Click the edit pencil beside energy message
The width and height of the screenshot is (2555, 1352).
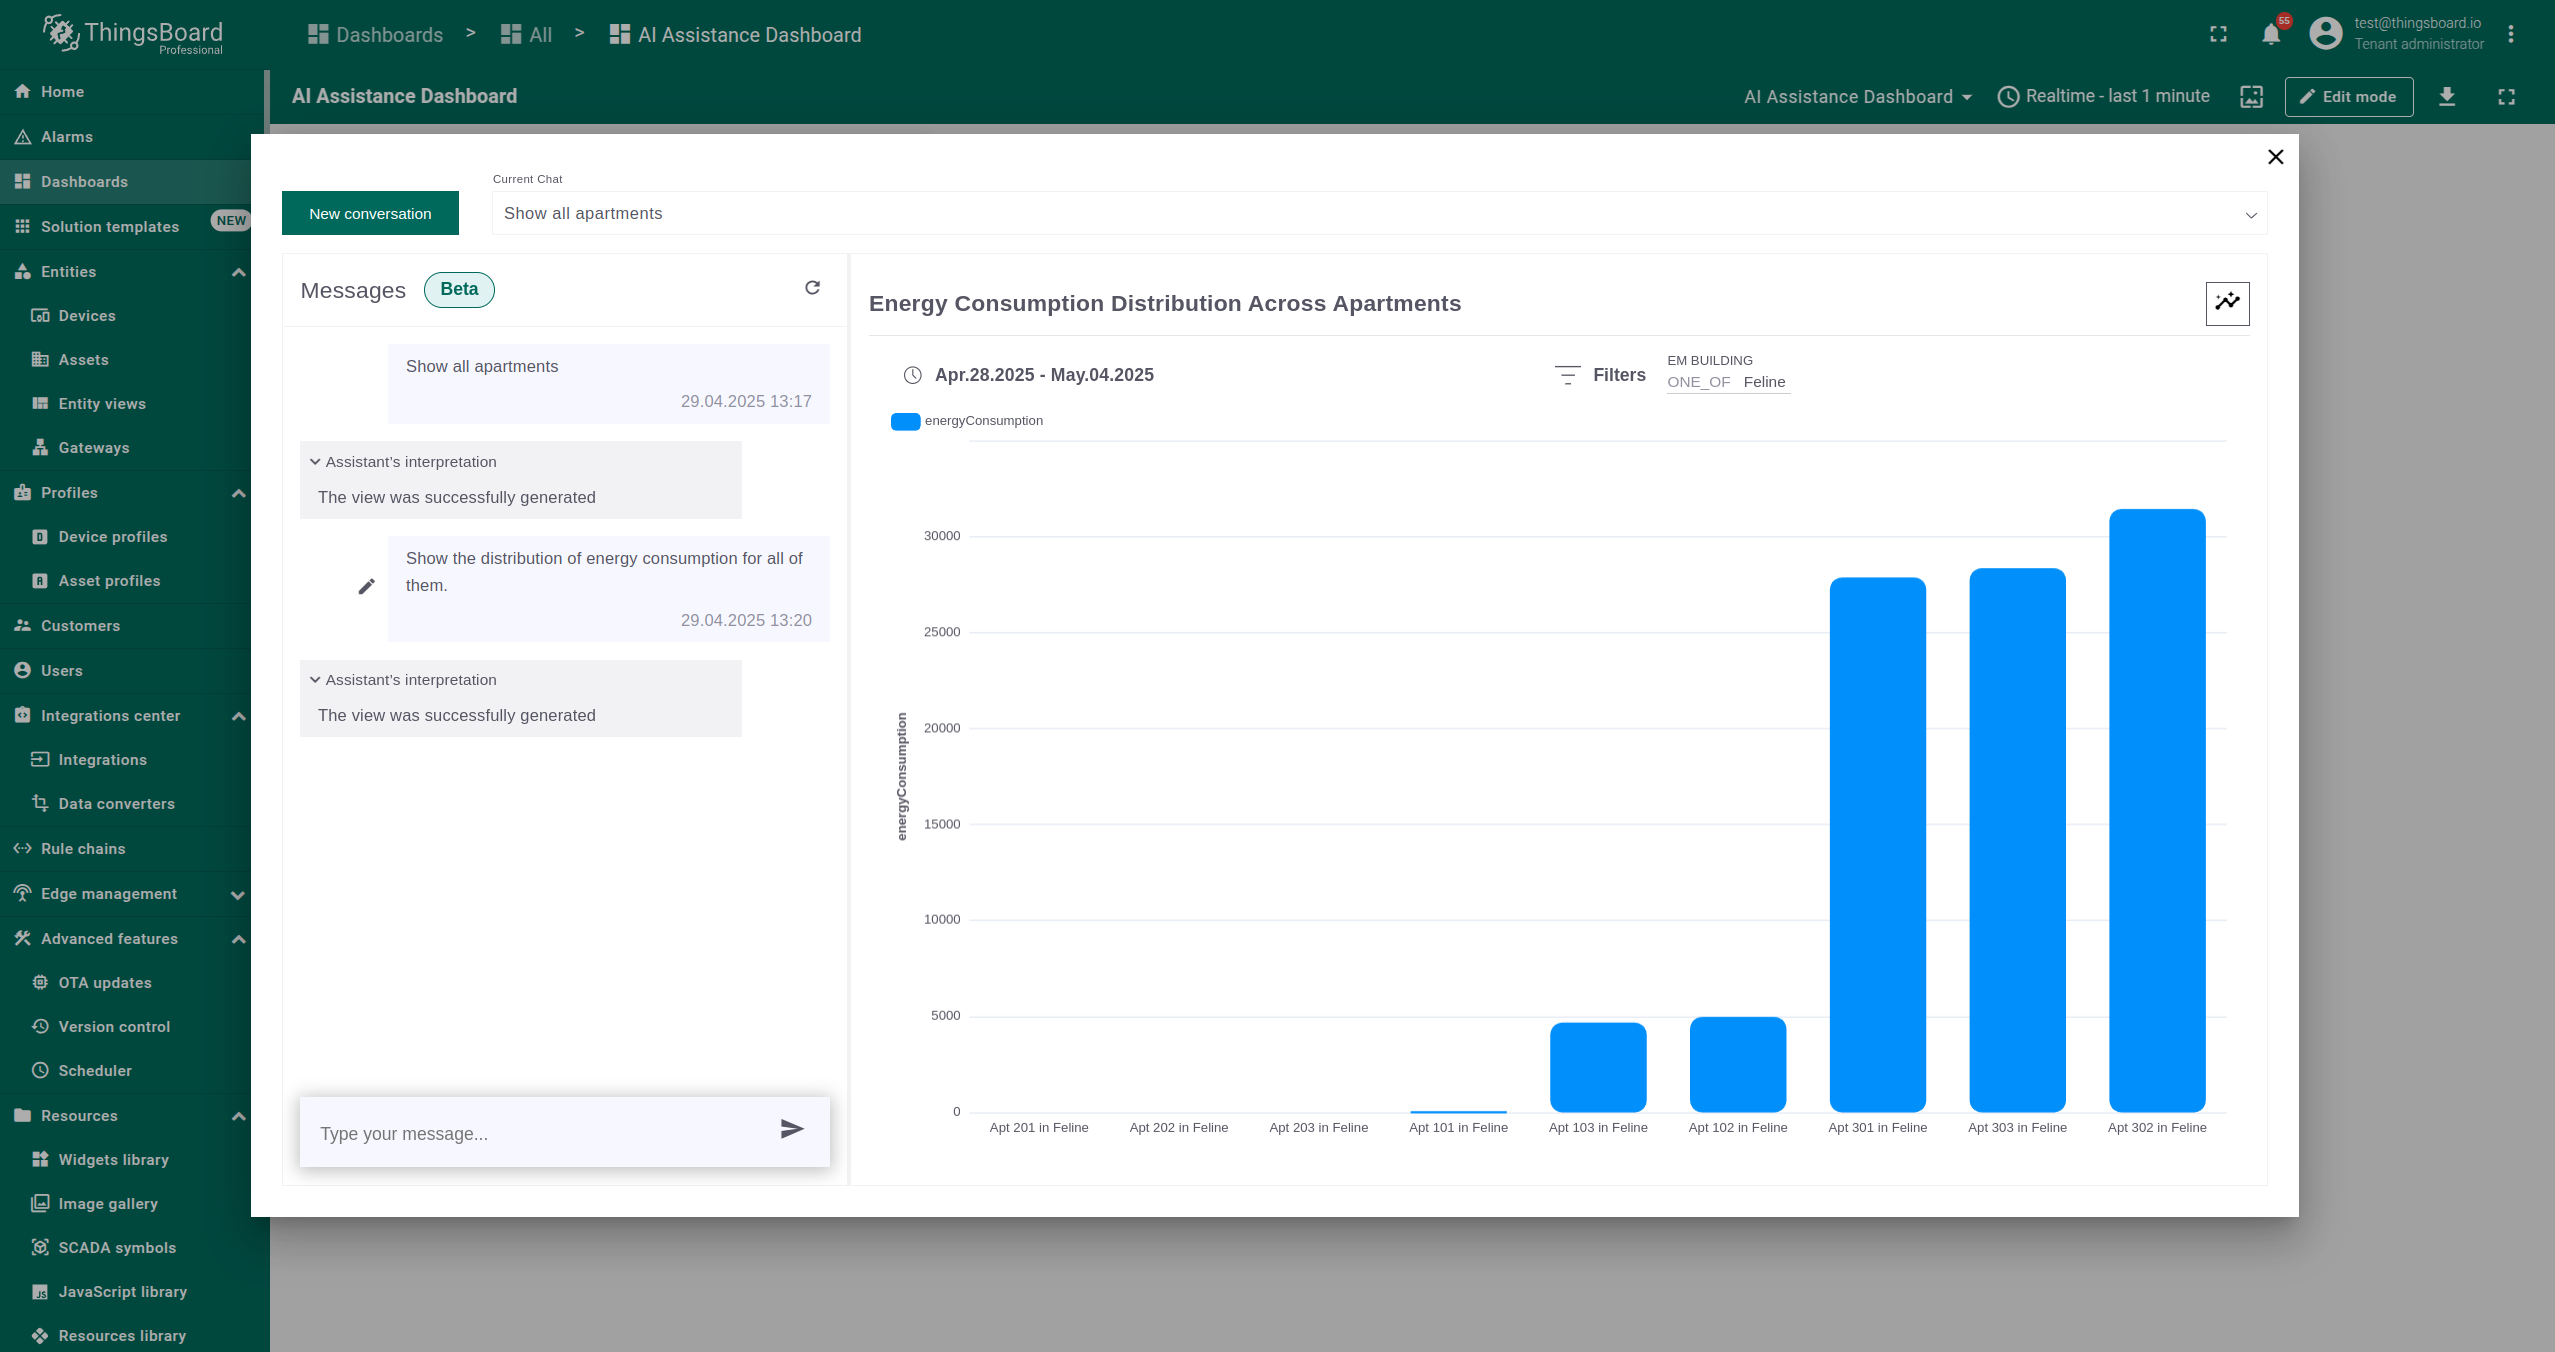pyautogui.click(x=366, y=587)
